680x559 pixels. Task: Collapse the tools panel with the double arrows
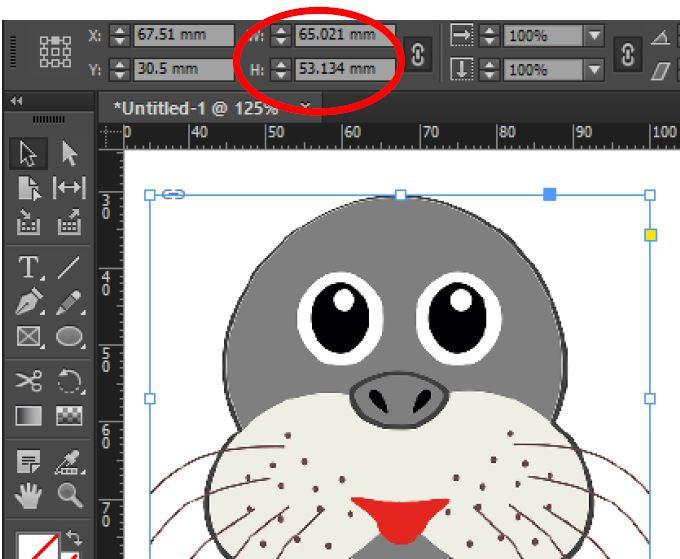[16, 101]
